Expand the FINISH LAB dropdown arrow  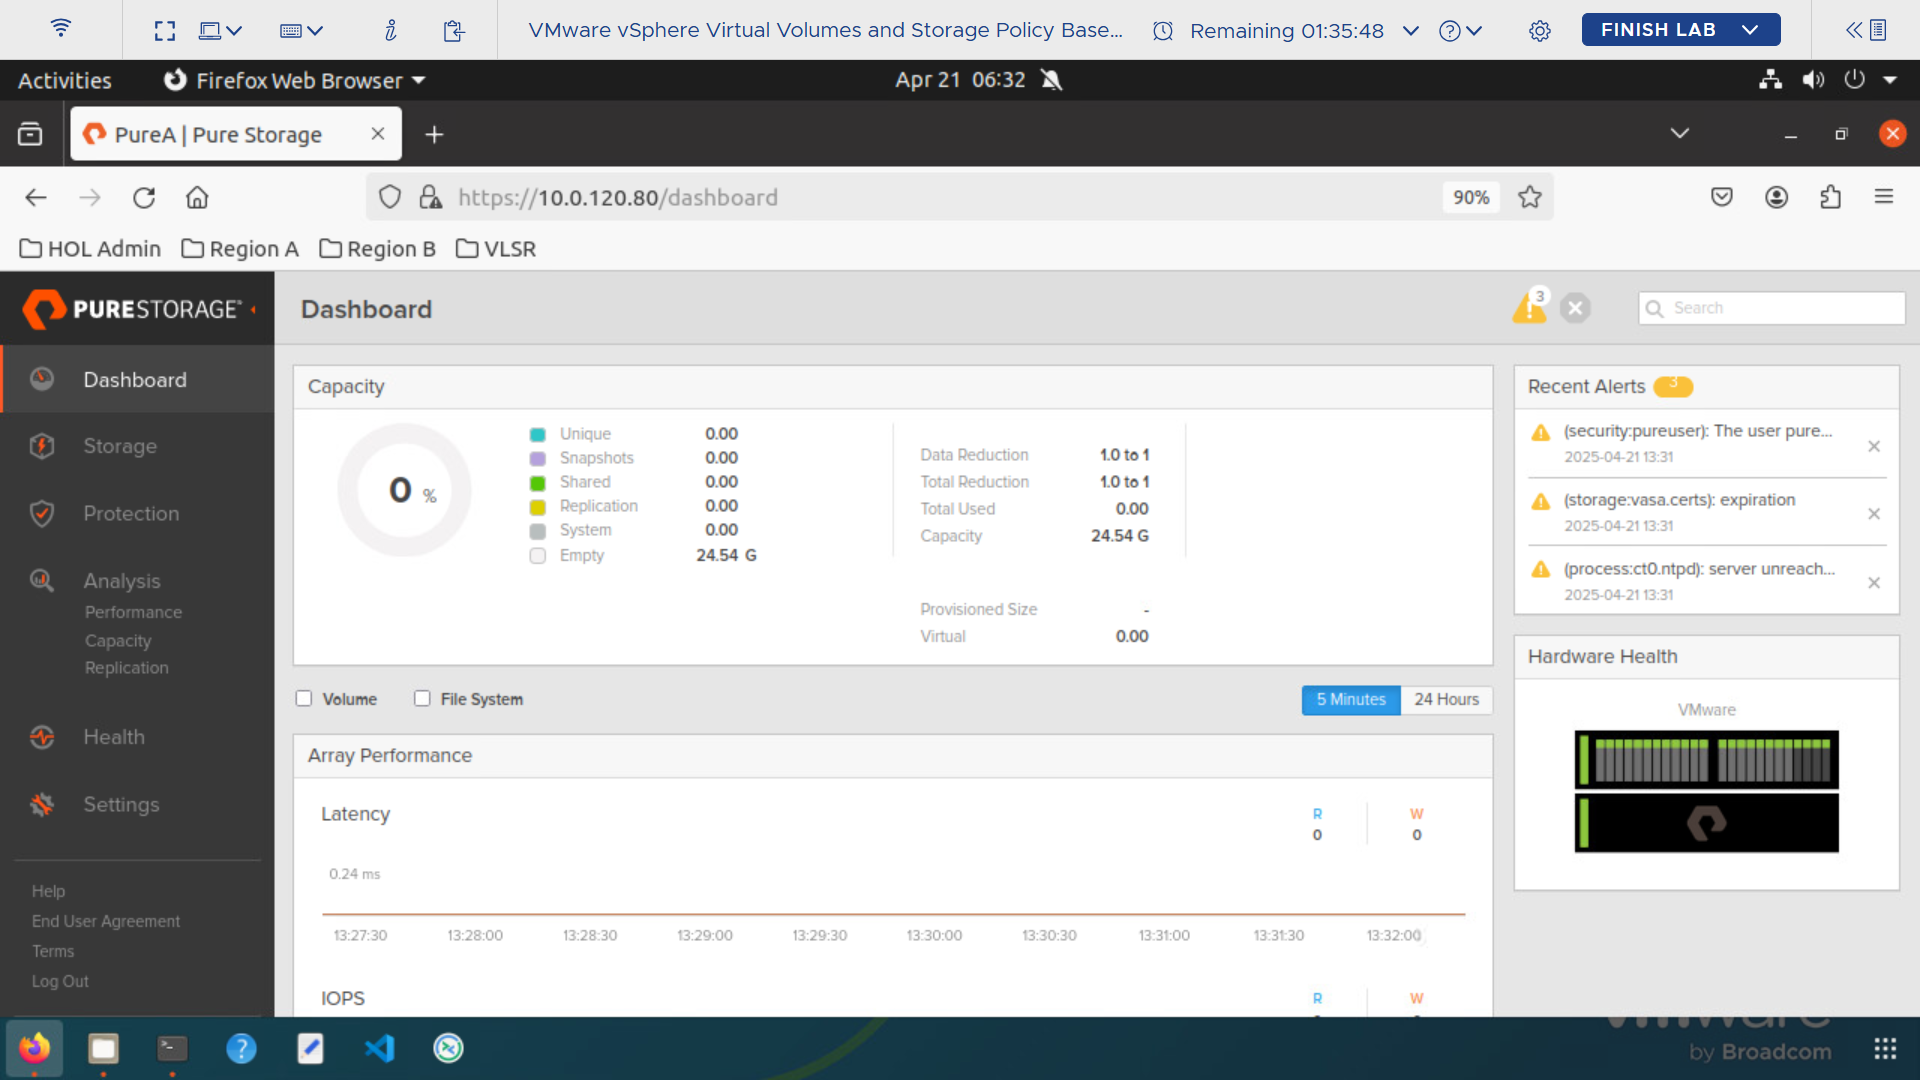tap(1751, 29)
